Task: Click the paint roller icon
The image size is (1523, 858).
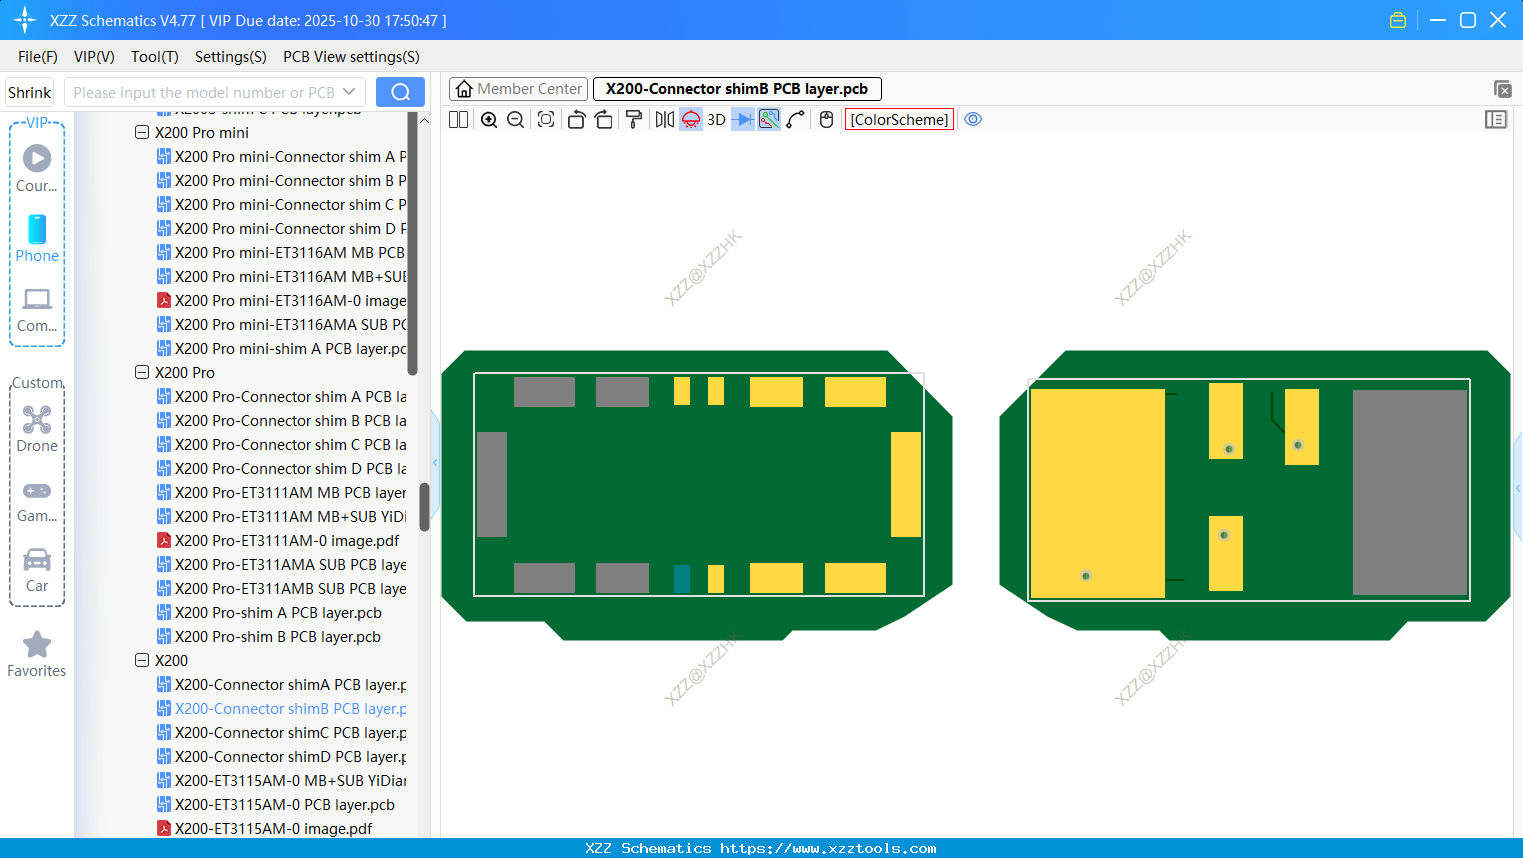Action: click(634, 120)
